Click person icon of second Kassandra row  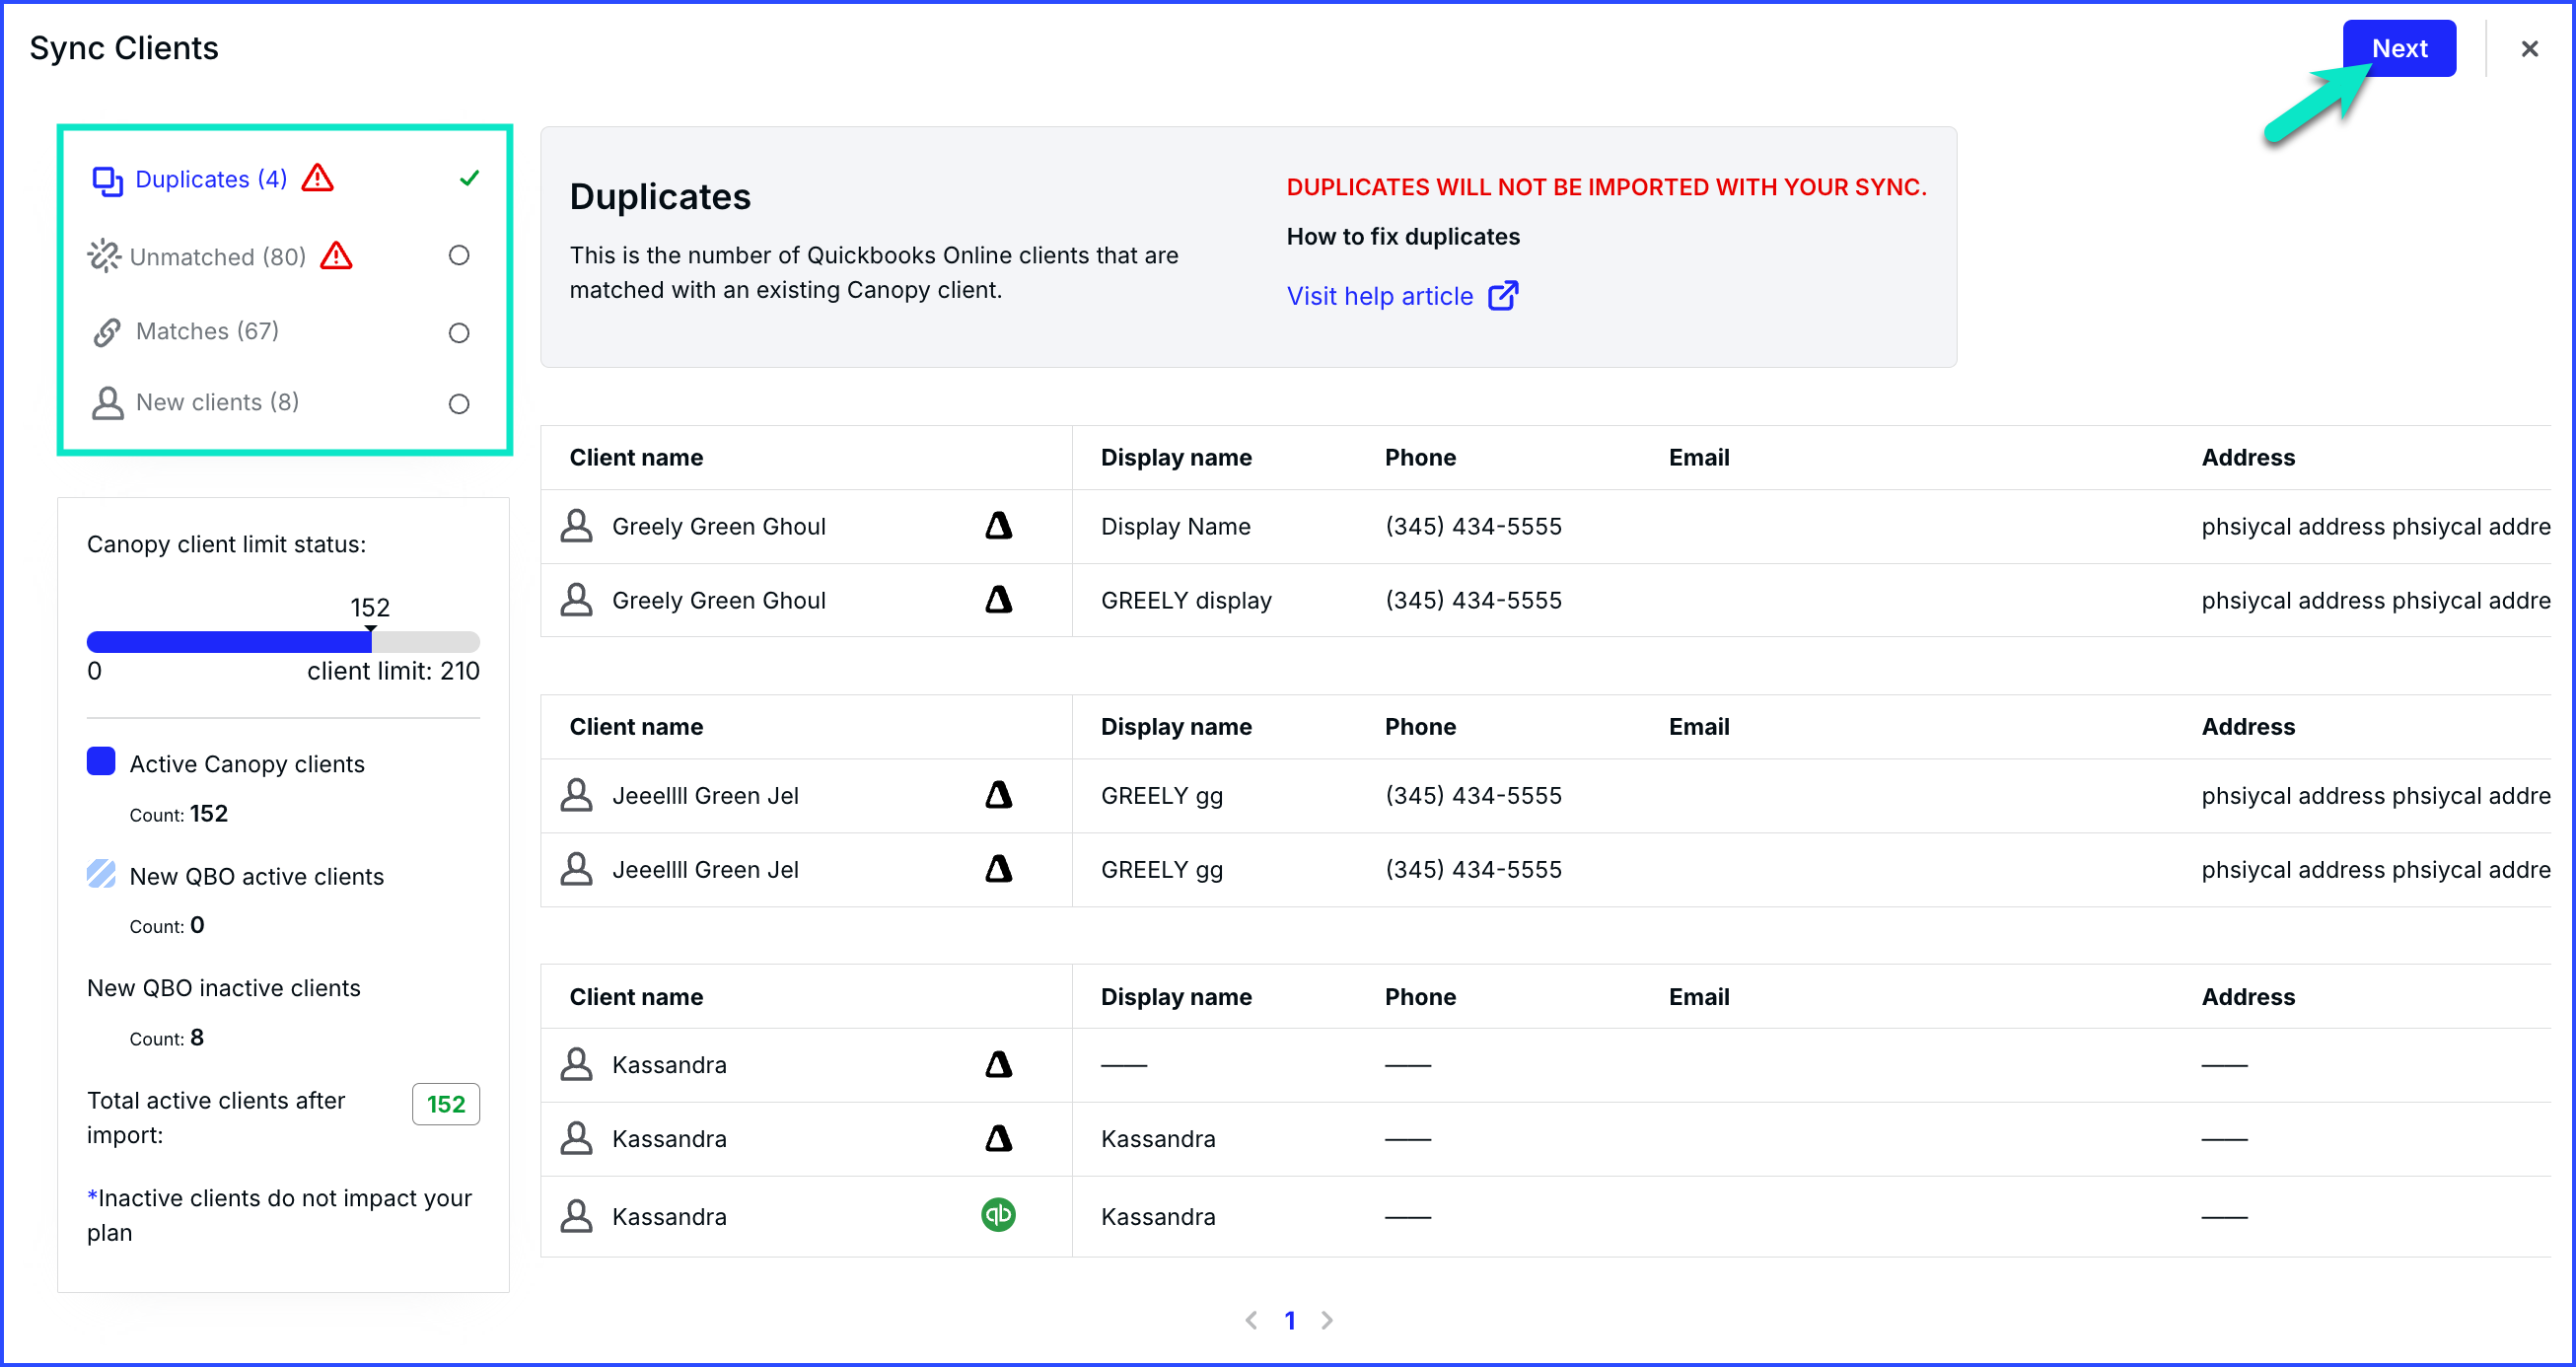[x=576, y=1139]
